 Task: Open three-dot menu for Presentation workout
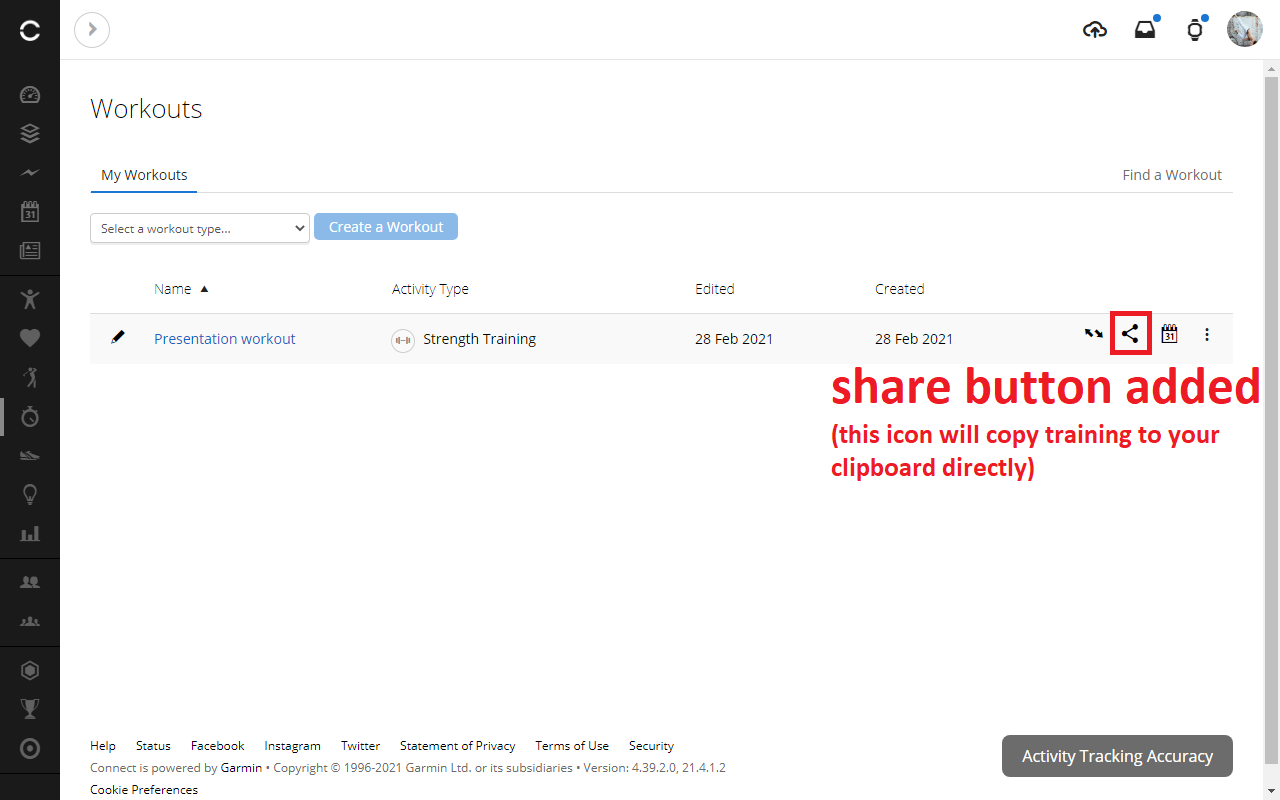(x=1207, y=334)
